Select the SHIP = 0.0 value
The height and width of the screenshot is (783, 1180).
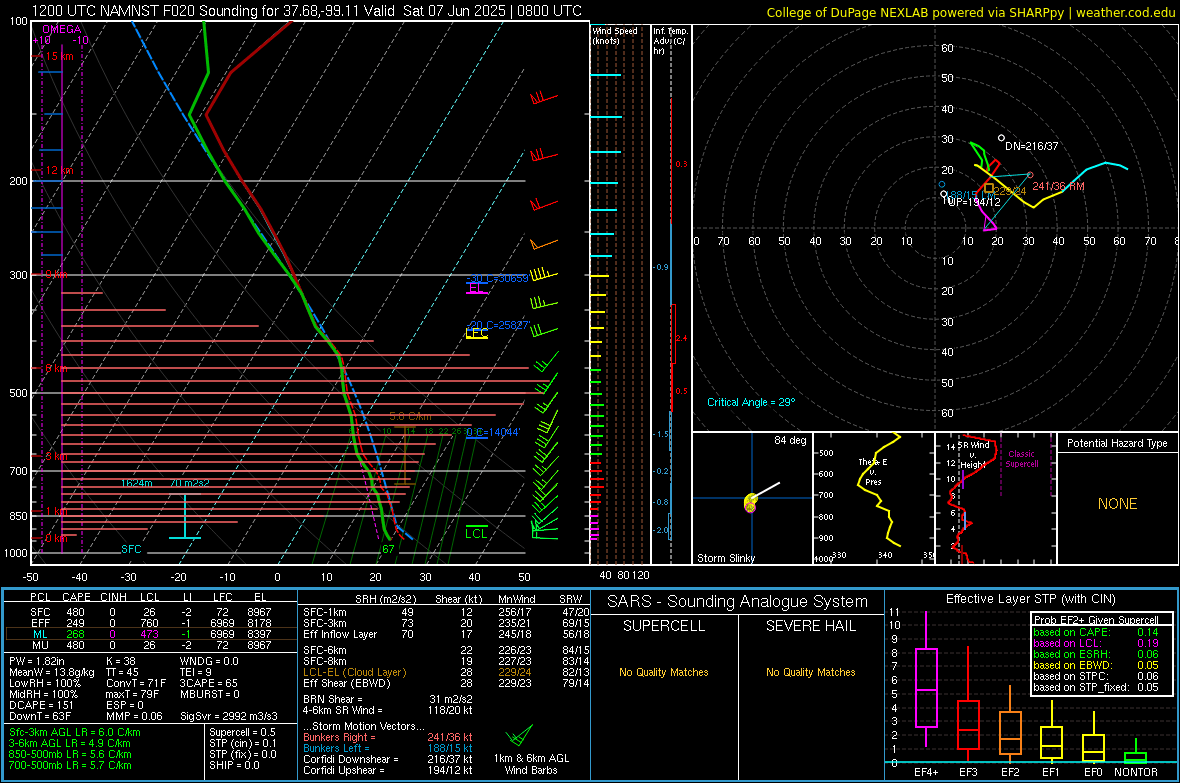coord(234,765)
